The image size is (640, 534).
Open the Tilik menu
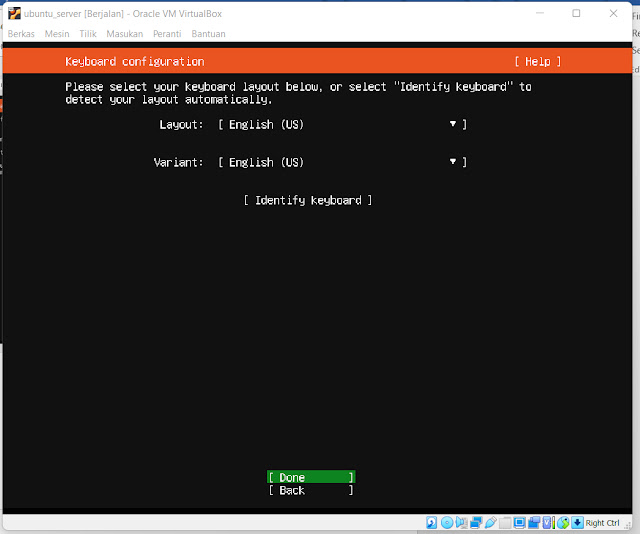pyautogui.click(x=88, y=34)
